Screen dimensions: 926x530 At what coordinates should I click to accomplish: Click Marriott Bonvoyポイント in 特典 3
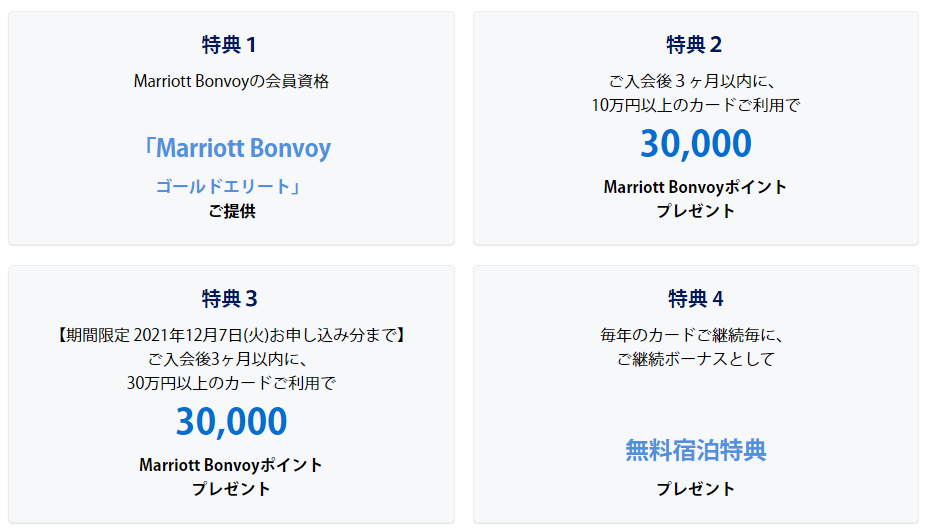231,465
